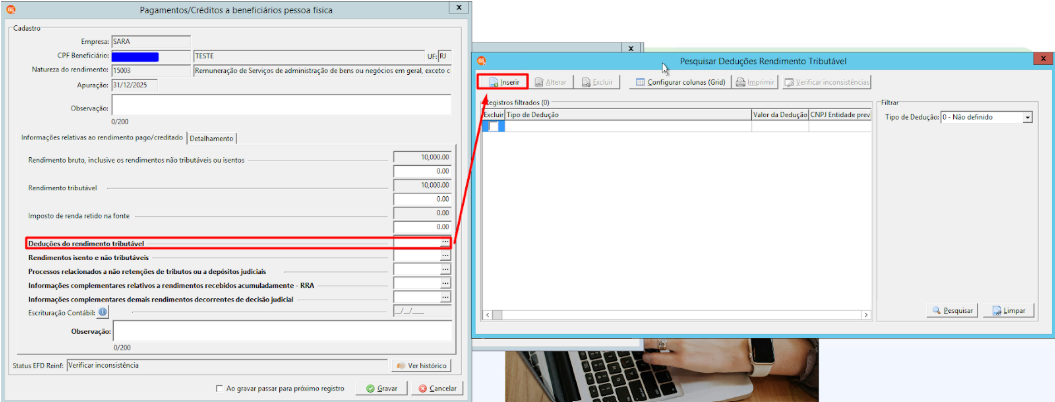The height and width of the screenshot is (402, 1055).
Task: Open Processos relacionados ellipsis button
Action: pos(445,271)
